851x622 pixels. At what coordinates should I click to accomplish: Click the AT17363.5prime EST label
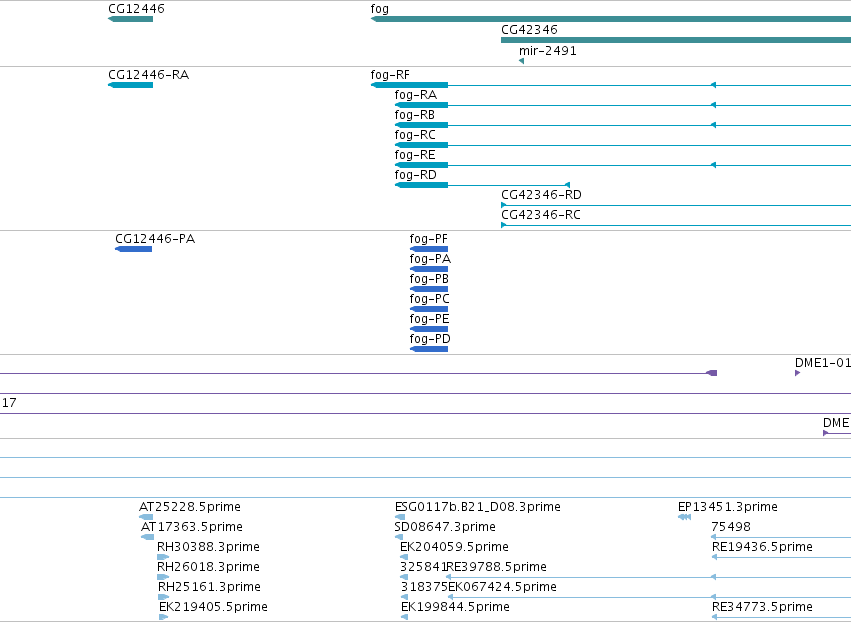pos(192,527)
